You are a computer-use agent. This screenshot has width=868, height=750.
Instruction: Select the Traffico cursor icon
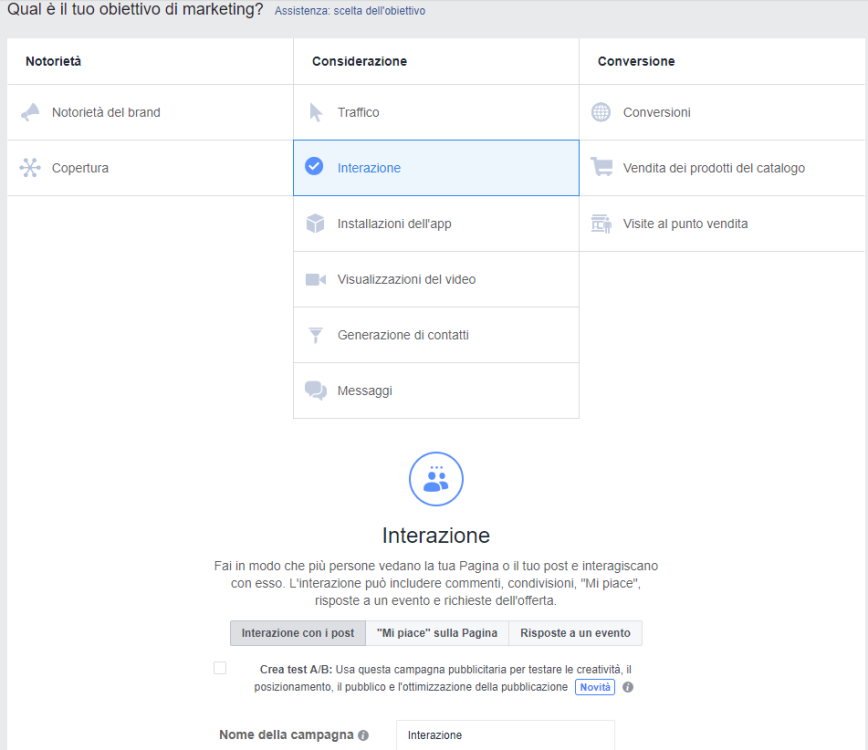pos(315,112)
